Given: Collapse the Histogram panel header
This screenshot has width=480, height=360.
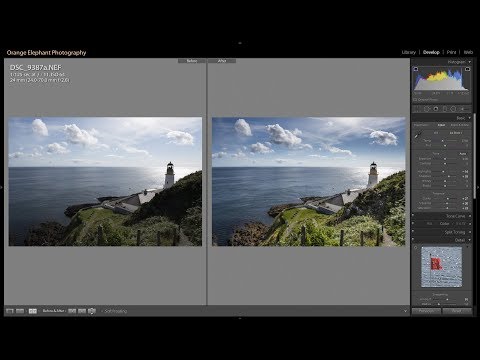Looking at the screenshot, I should click(470, 62).
